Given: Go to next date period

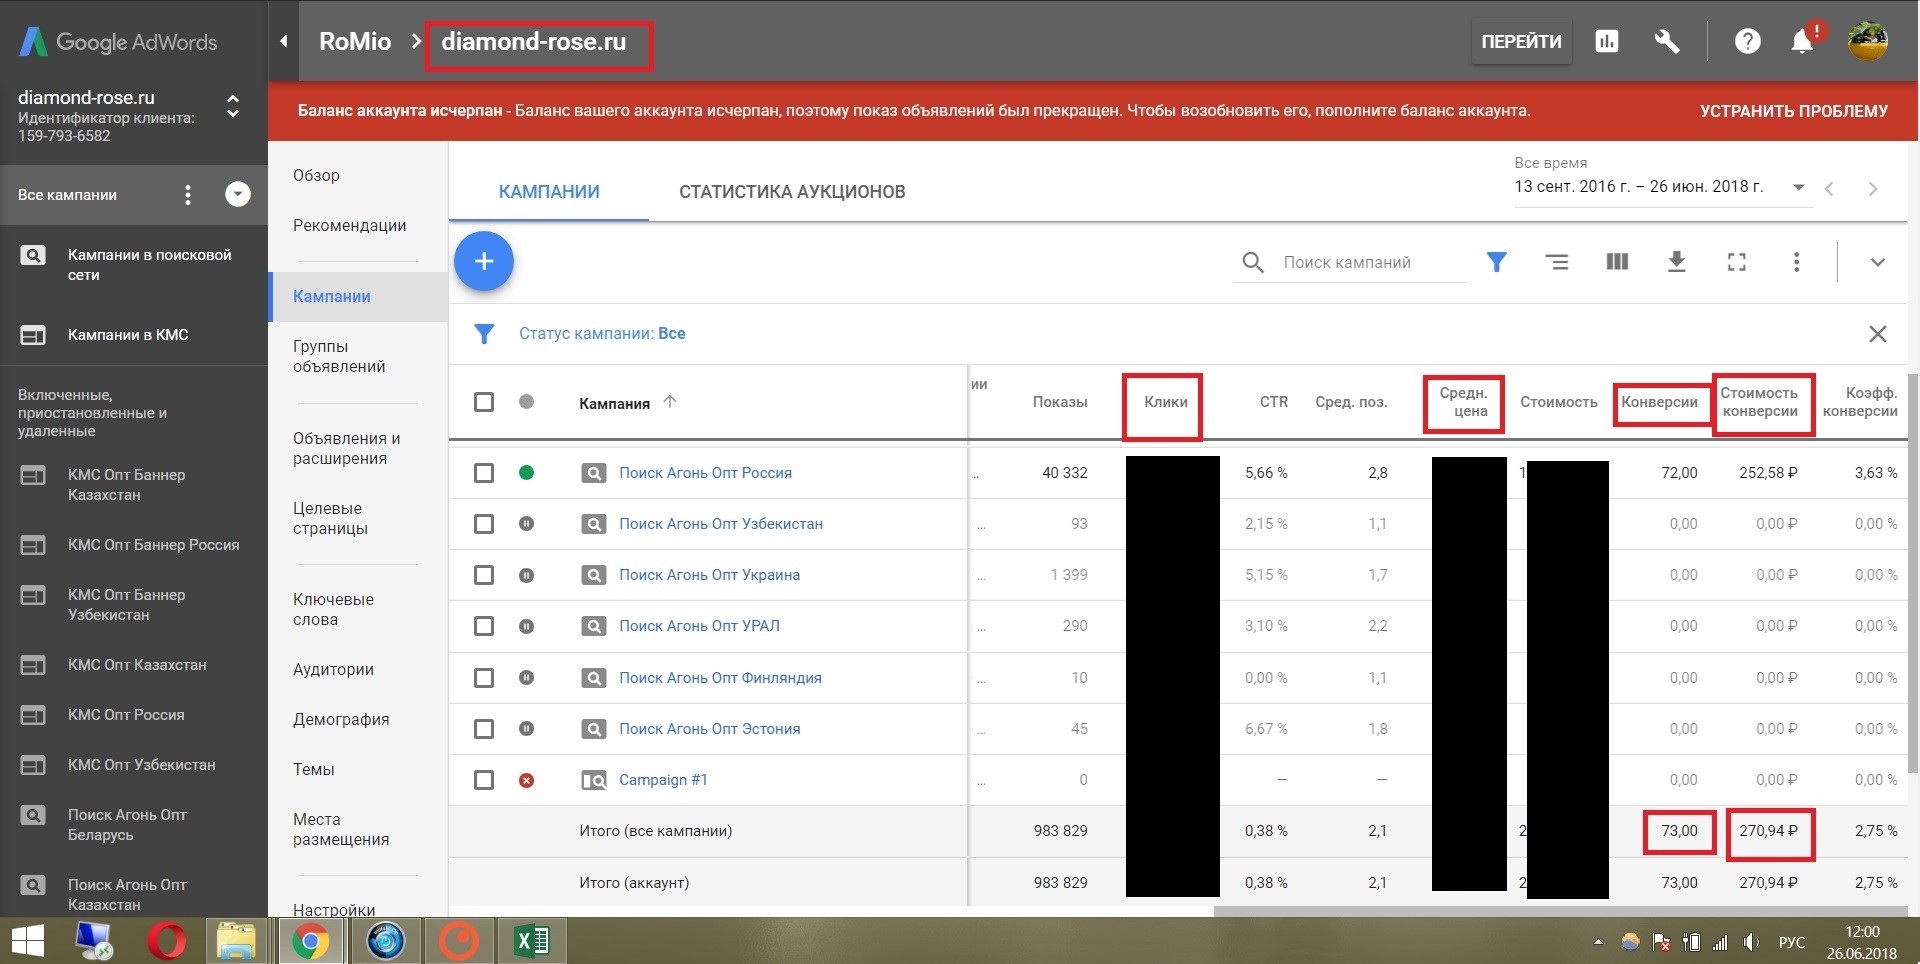Looking at the screenshot, I should pyautogui.click(x=1873, y=189).
